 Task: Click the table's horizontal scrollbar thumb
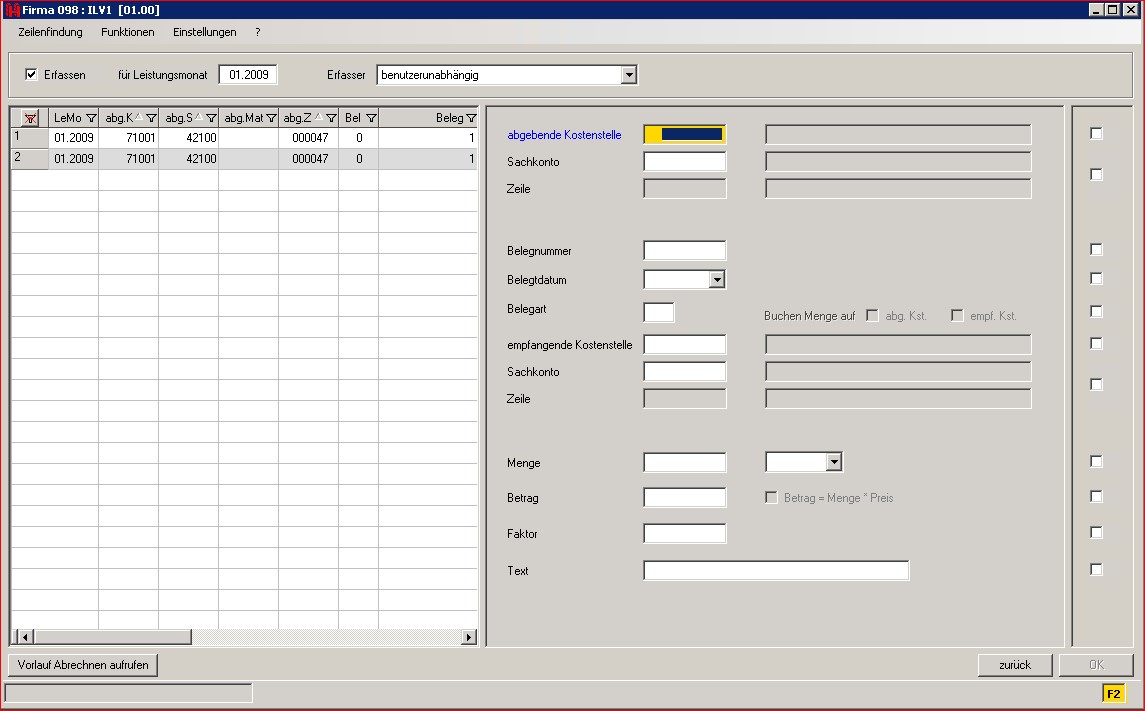[x=112, y=637]
